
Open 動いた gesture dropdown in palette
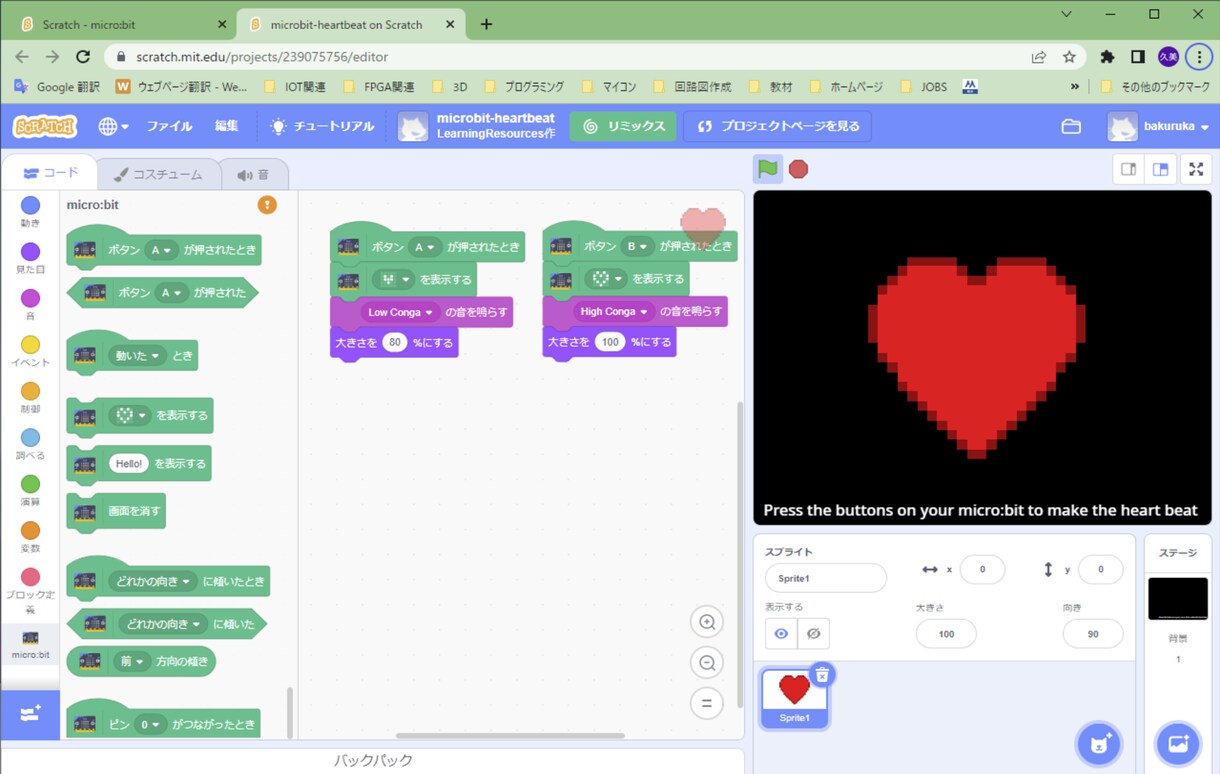point(137,355)
